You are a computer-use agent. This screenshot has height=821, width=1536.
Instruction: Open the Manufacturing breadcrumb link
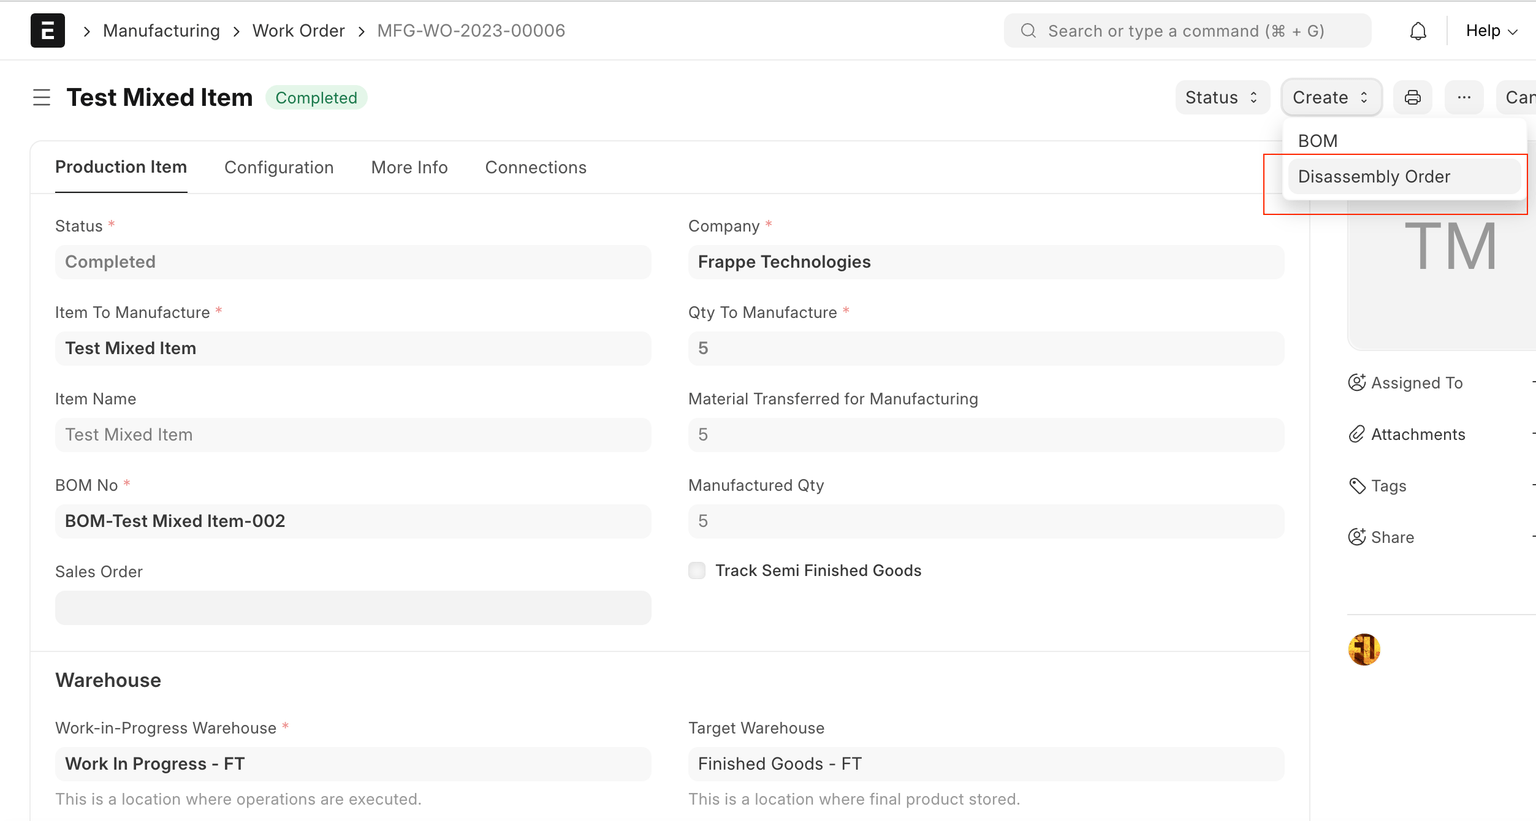pos(161,30)
